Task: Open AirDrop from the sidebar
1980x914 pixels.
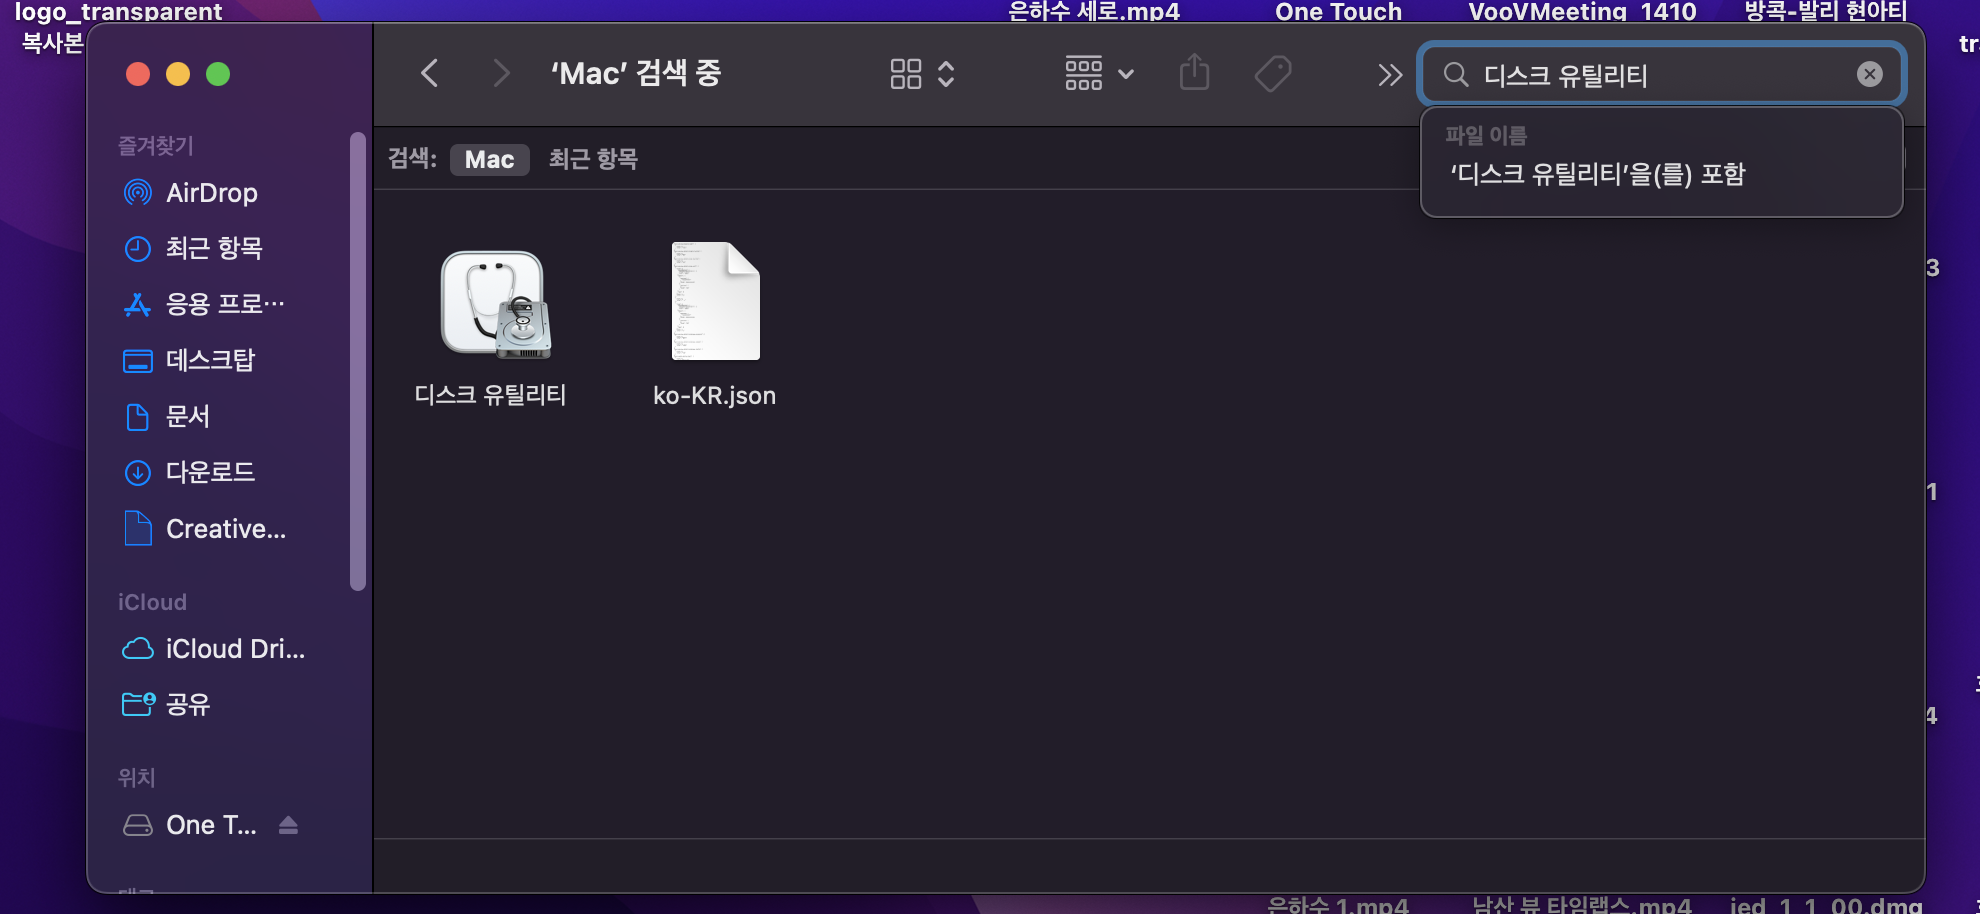Action: coord(212,193)
